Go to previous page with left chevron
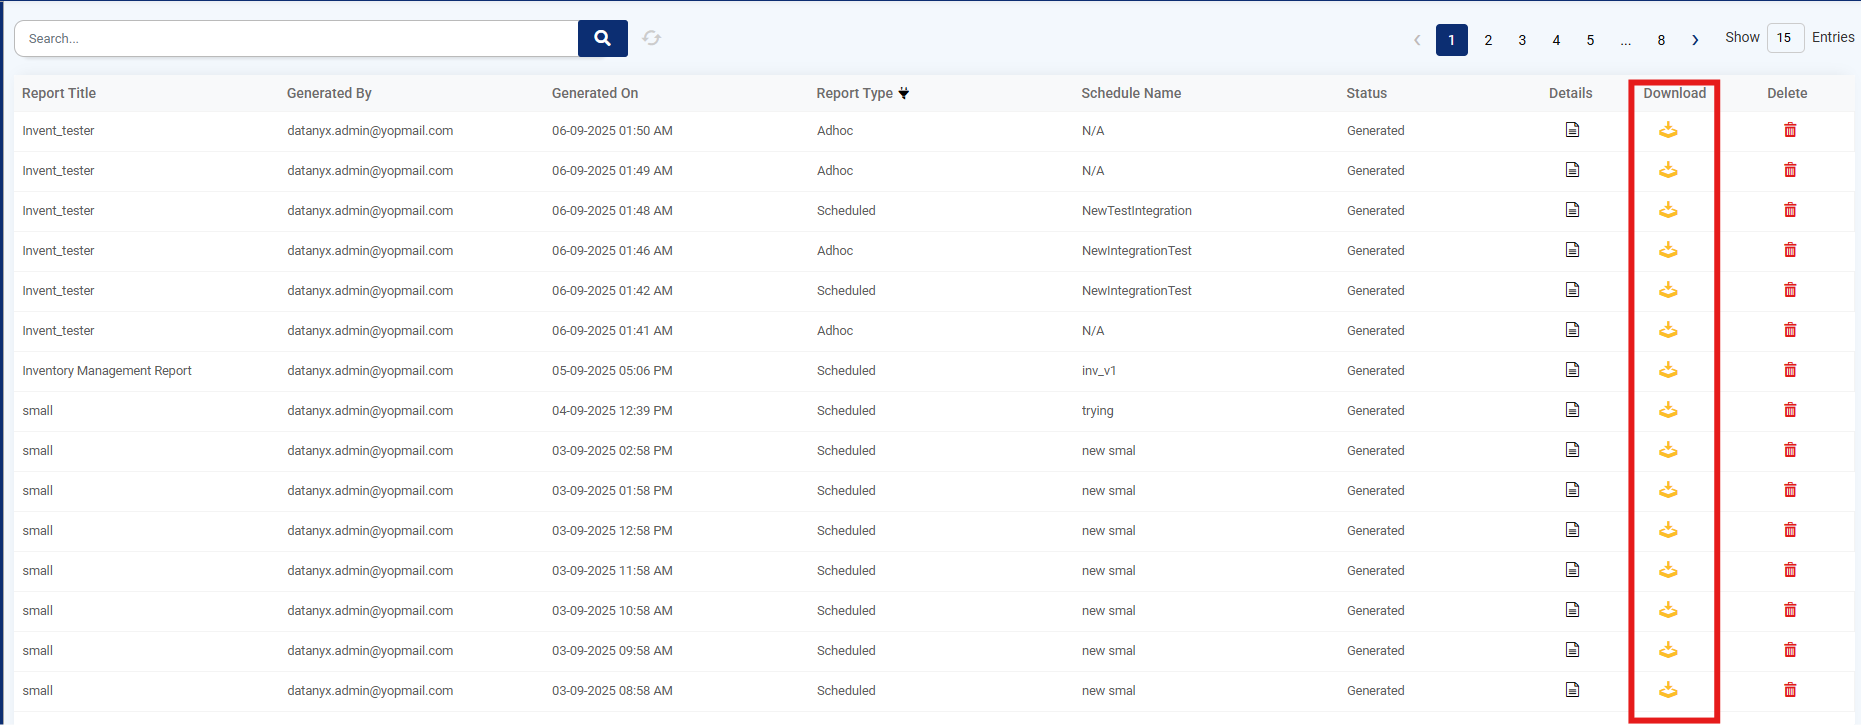The width and height of the screenshot is (1861, 725). point(1417,40)
